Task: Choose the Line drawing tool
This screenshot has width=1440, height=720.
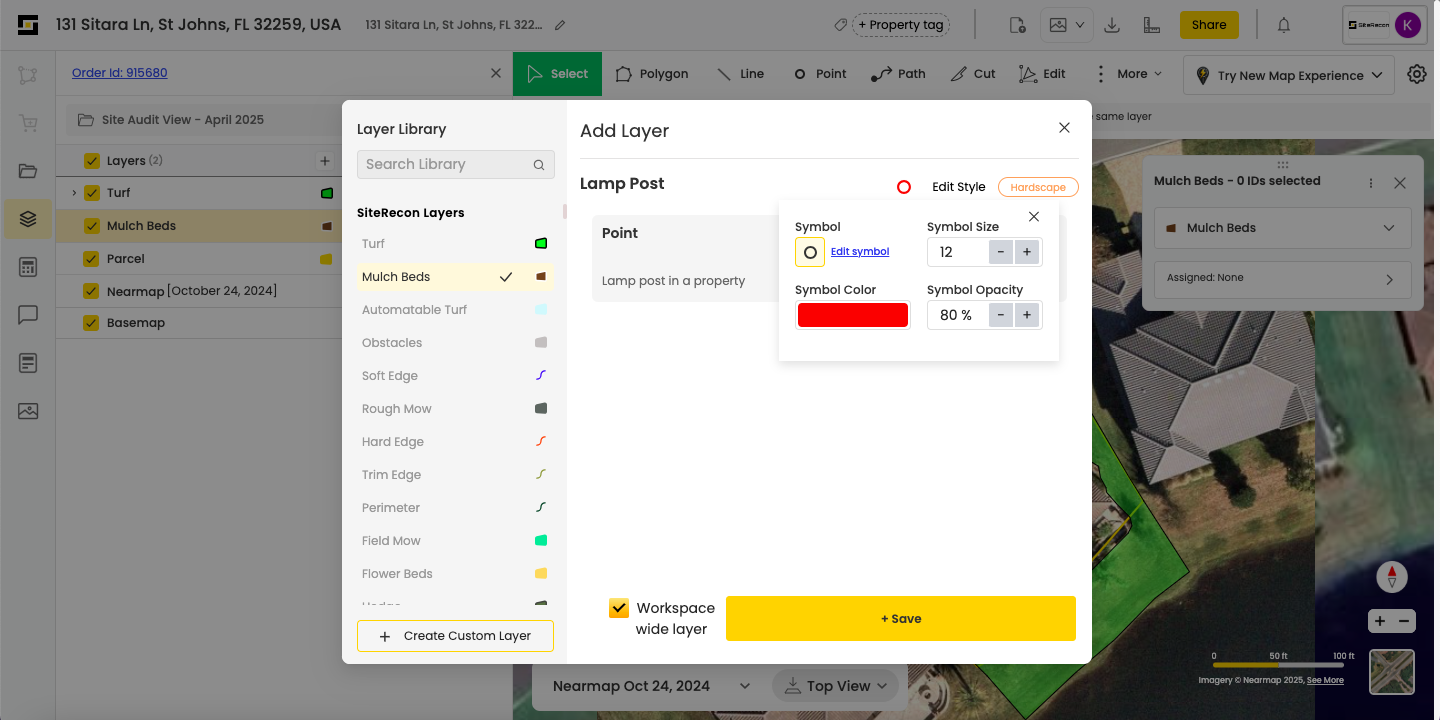Action: (740, 74)
